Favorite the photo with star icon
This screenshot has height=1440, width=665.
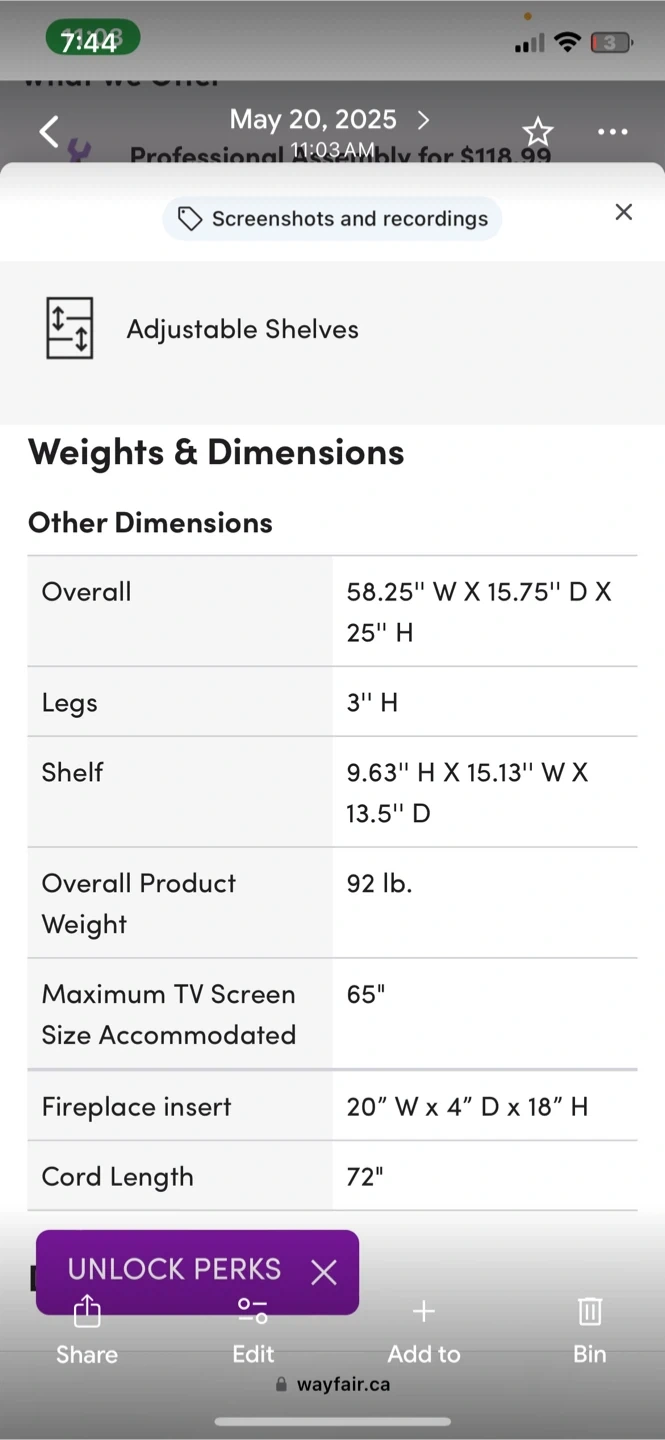(x=538, y=131)
